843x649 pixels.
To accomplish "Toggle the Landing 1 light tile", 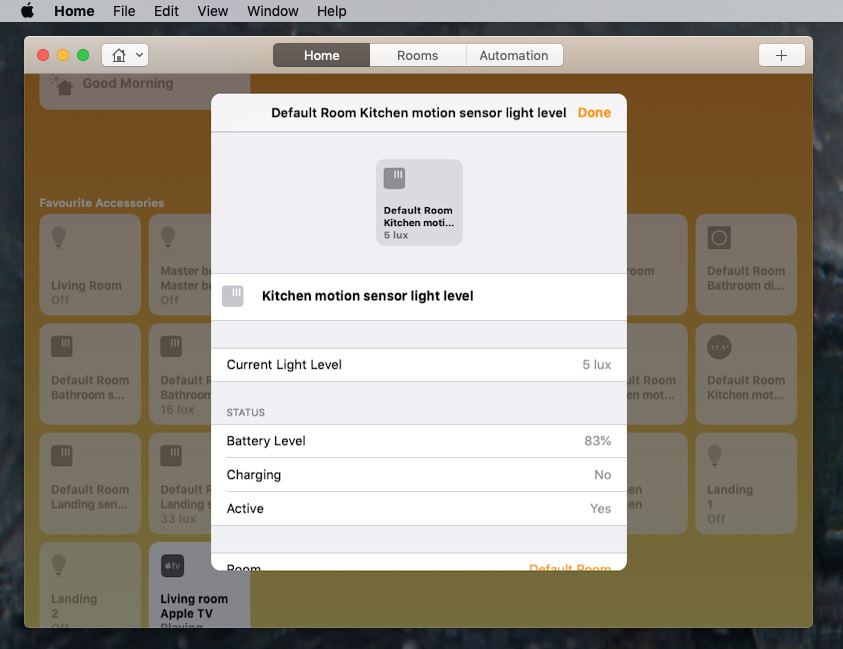I will click(x=746, y=483).
